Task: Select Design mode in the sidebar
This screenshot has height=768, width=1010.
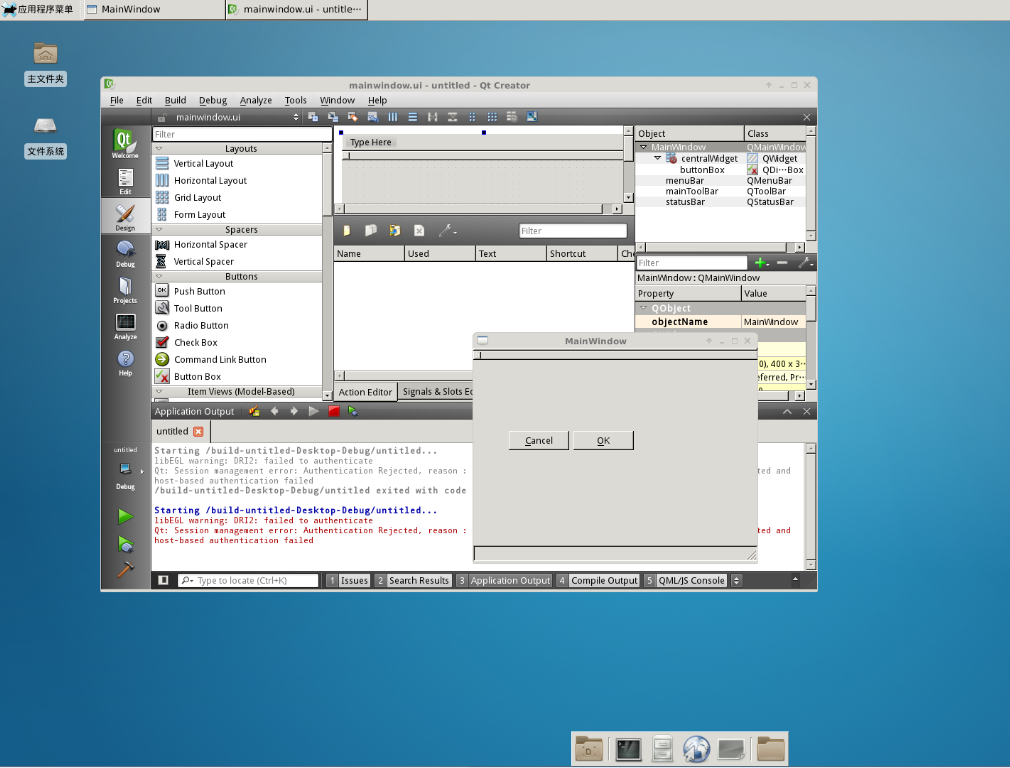Action: (x=125, y=217)
